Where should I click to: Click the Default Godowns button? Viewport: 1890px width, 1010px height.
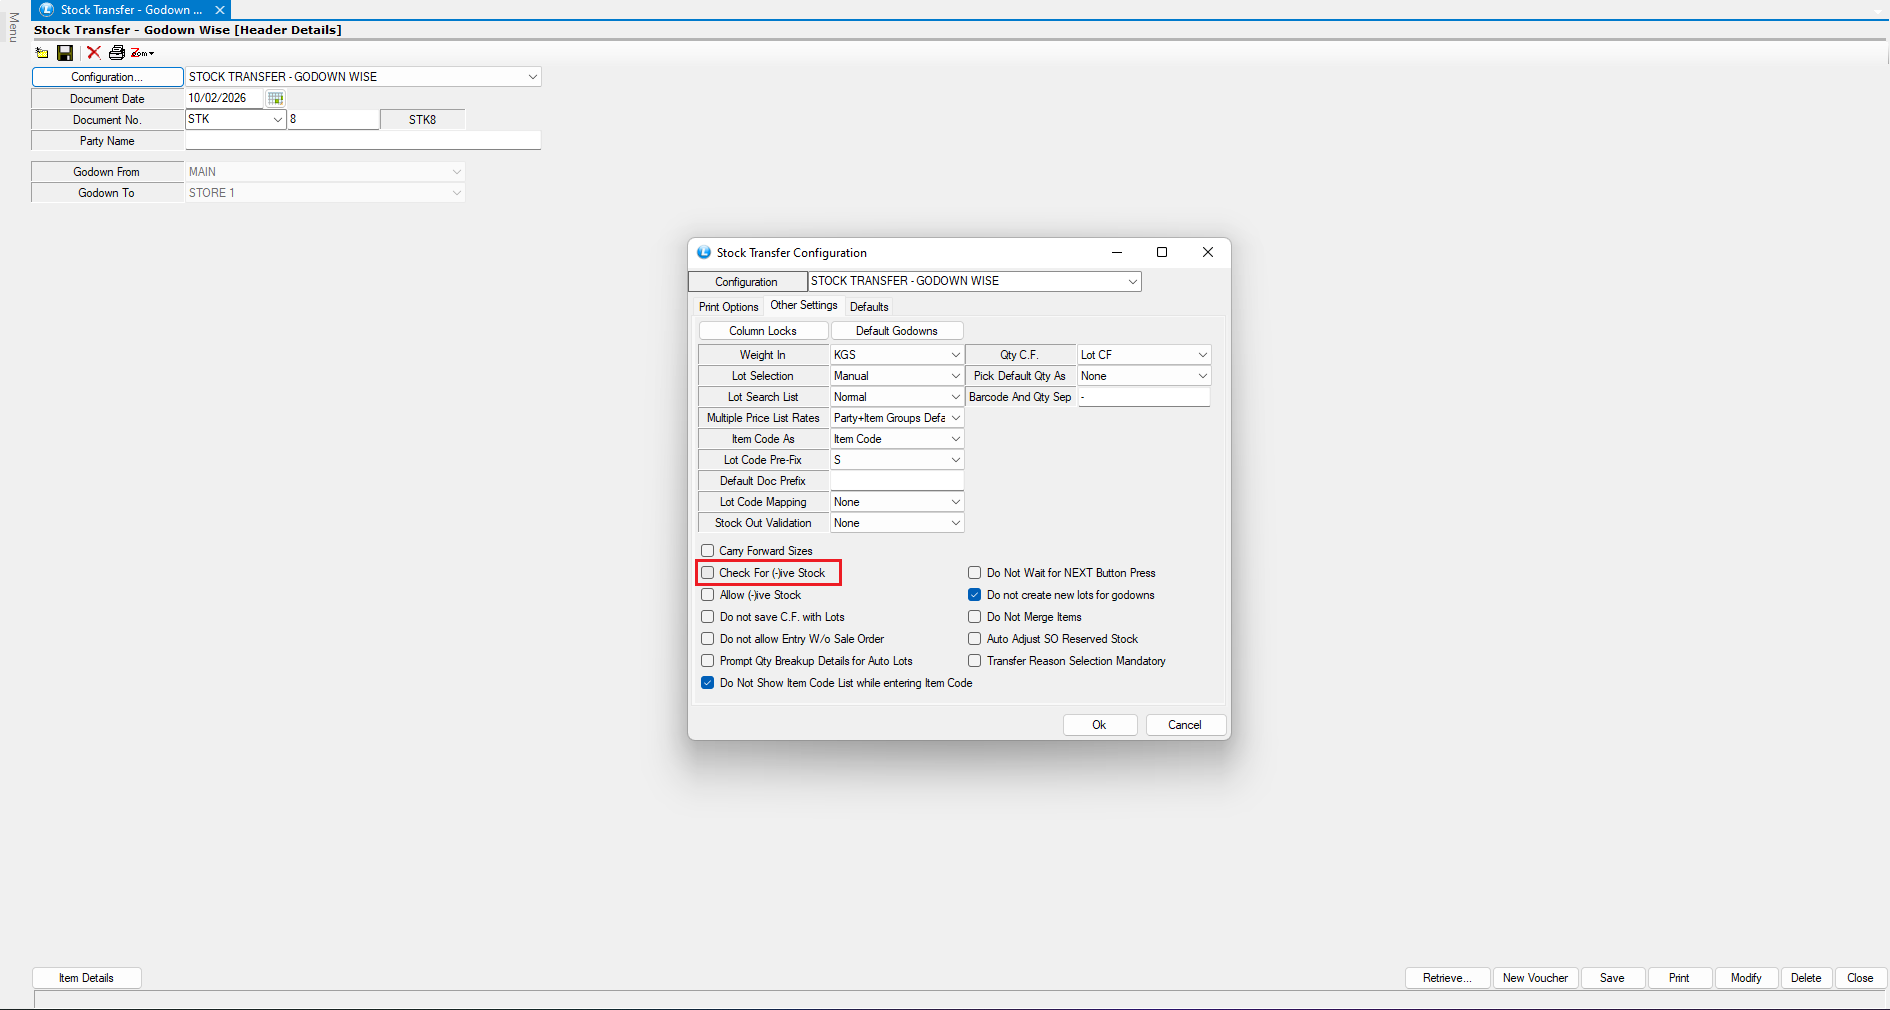[x=896, y=331]
